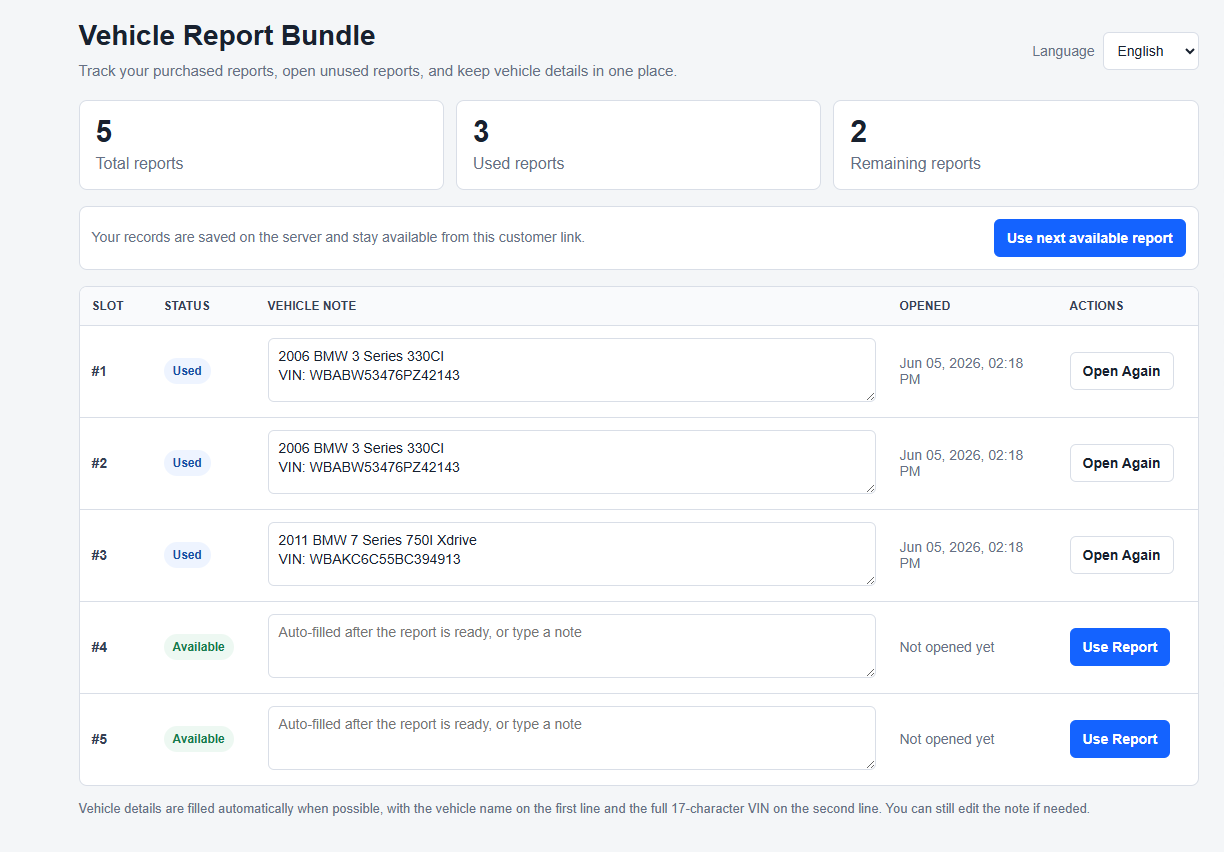Use Report for slot #5
The width and height of the screenshot is (1224, 852).
(x=1119, y=739)
